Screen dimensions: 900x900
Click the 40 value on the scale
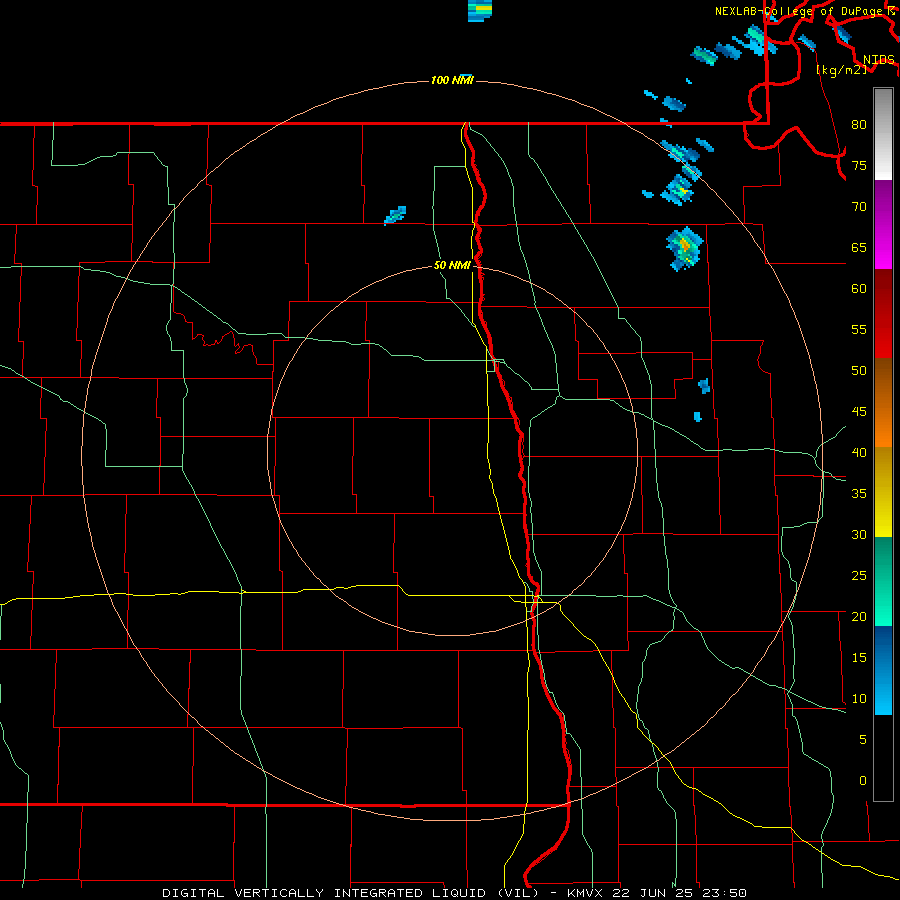pos(859,453)
